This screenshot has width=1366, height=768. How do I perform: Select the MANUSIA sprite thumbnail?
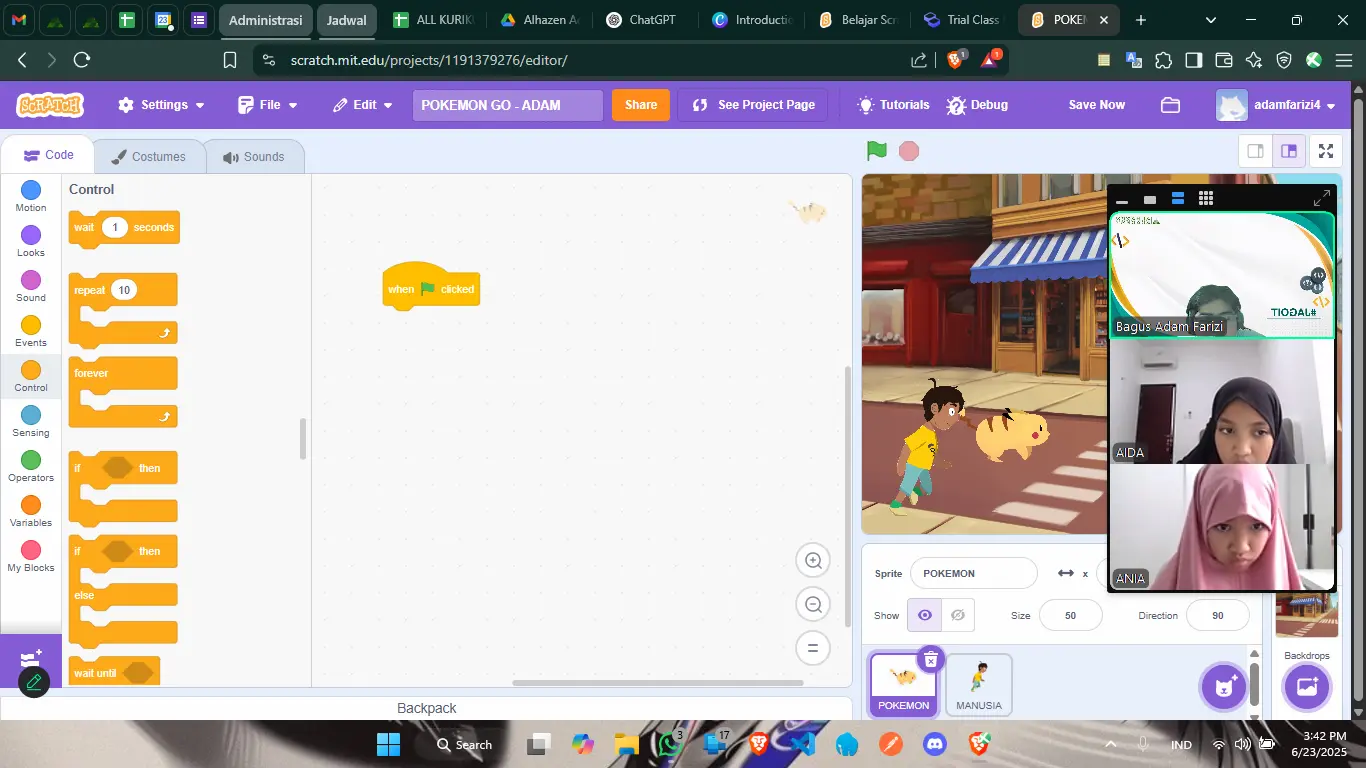point(977,684)
